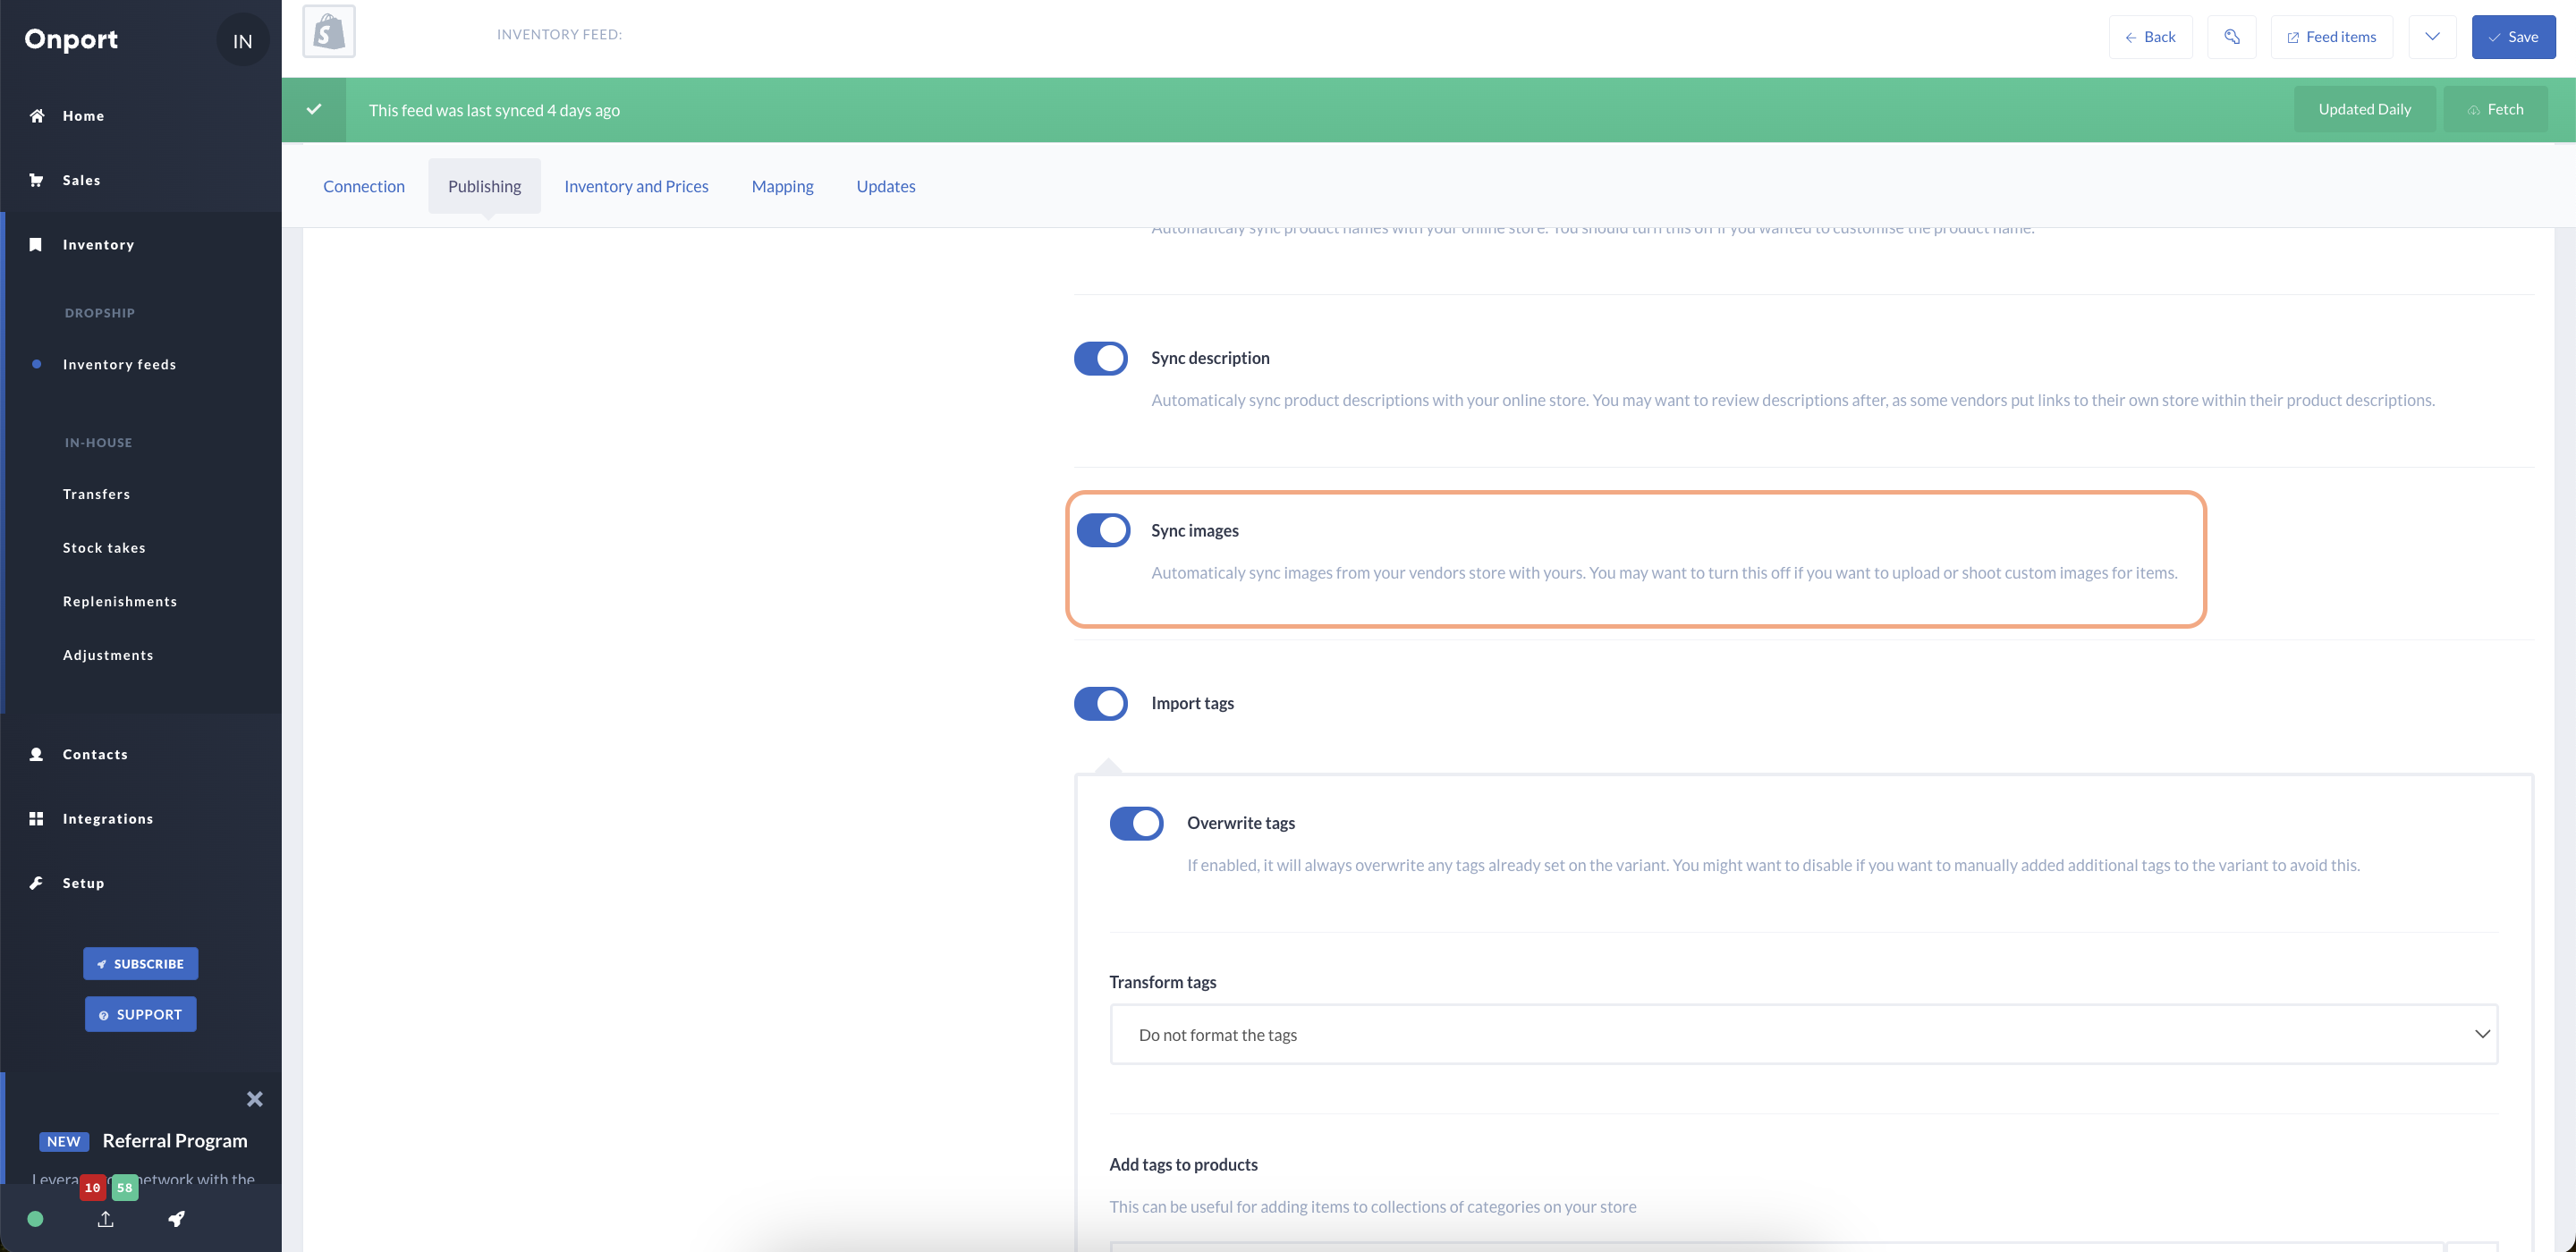Click the Overwrite tags label
The image size is (2576, 1252).
(x=1240, y=823)
